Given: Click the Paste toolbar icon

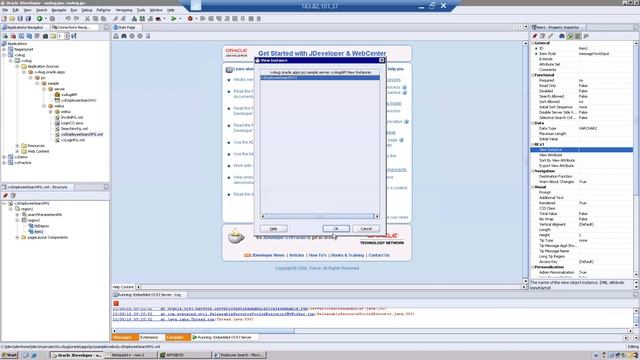Looking at the screenshot, I should pyautogui.click(x=104, y=18).
